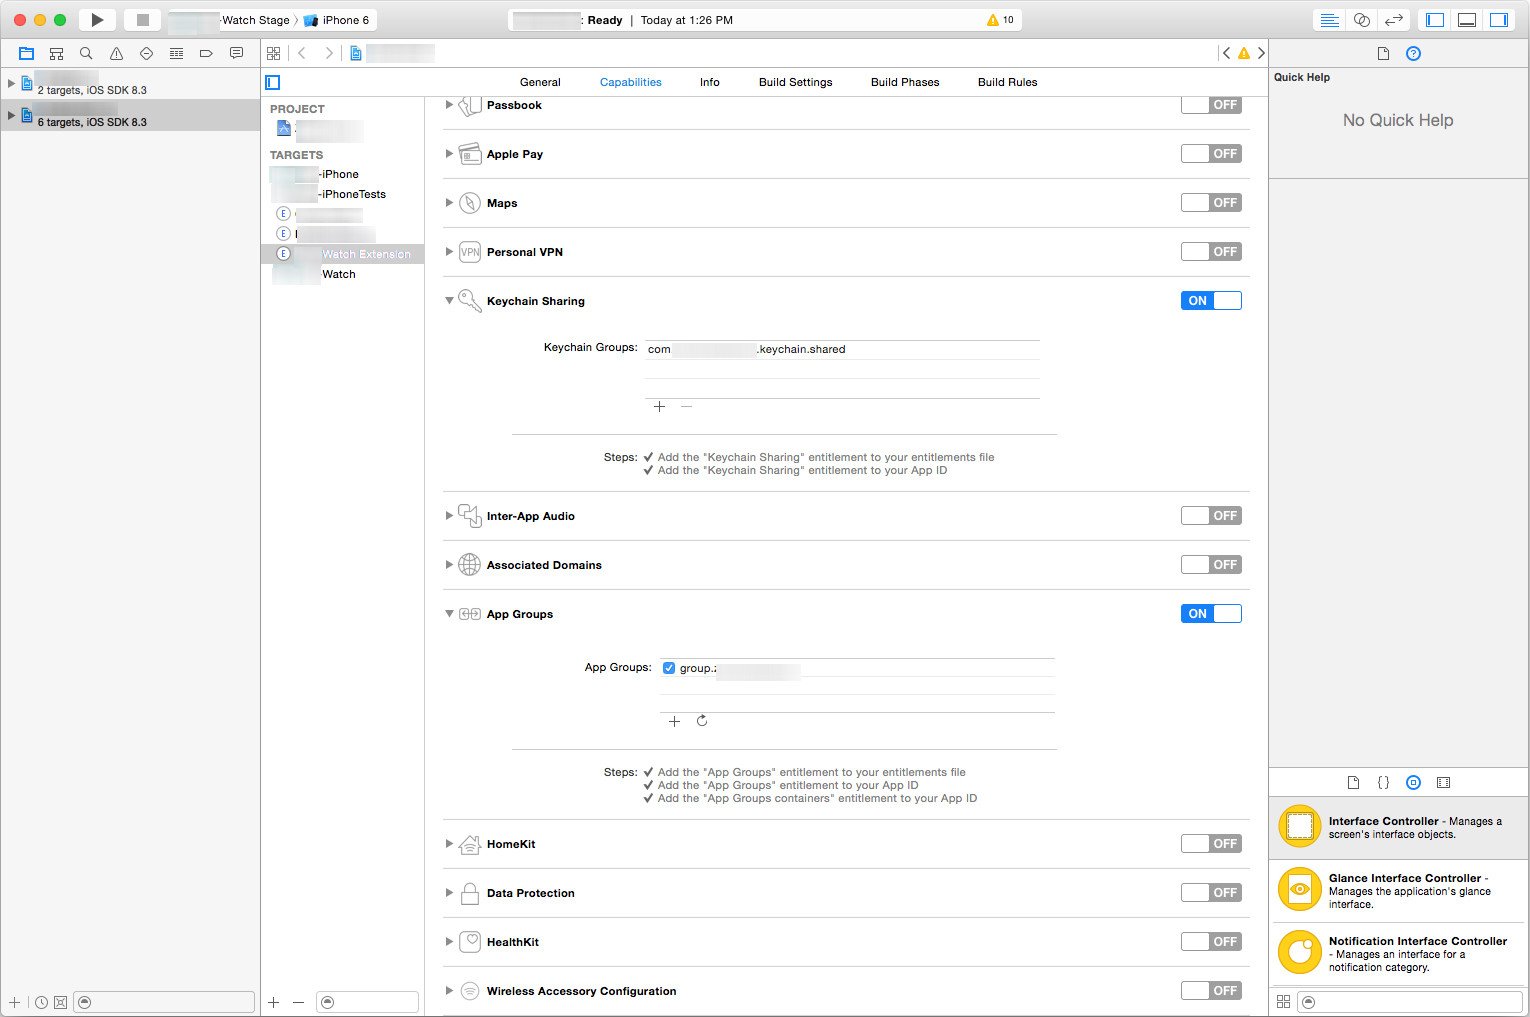1530x1017 pixels.
Task: Show the Quick Help inspector
Action: 1413,53
